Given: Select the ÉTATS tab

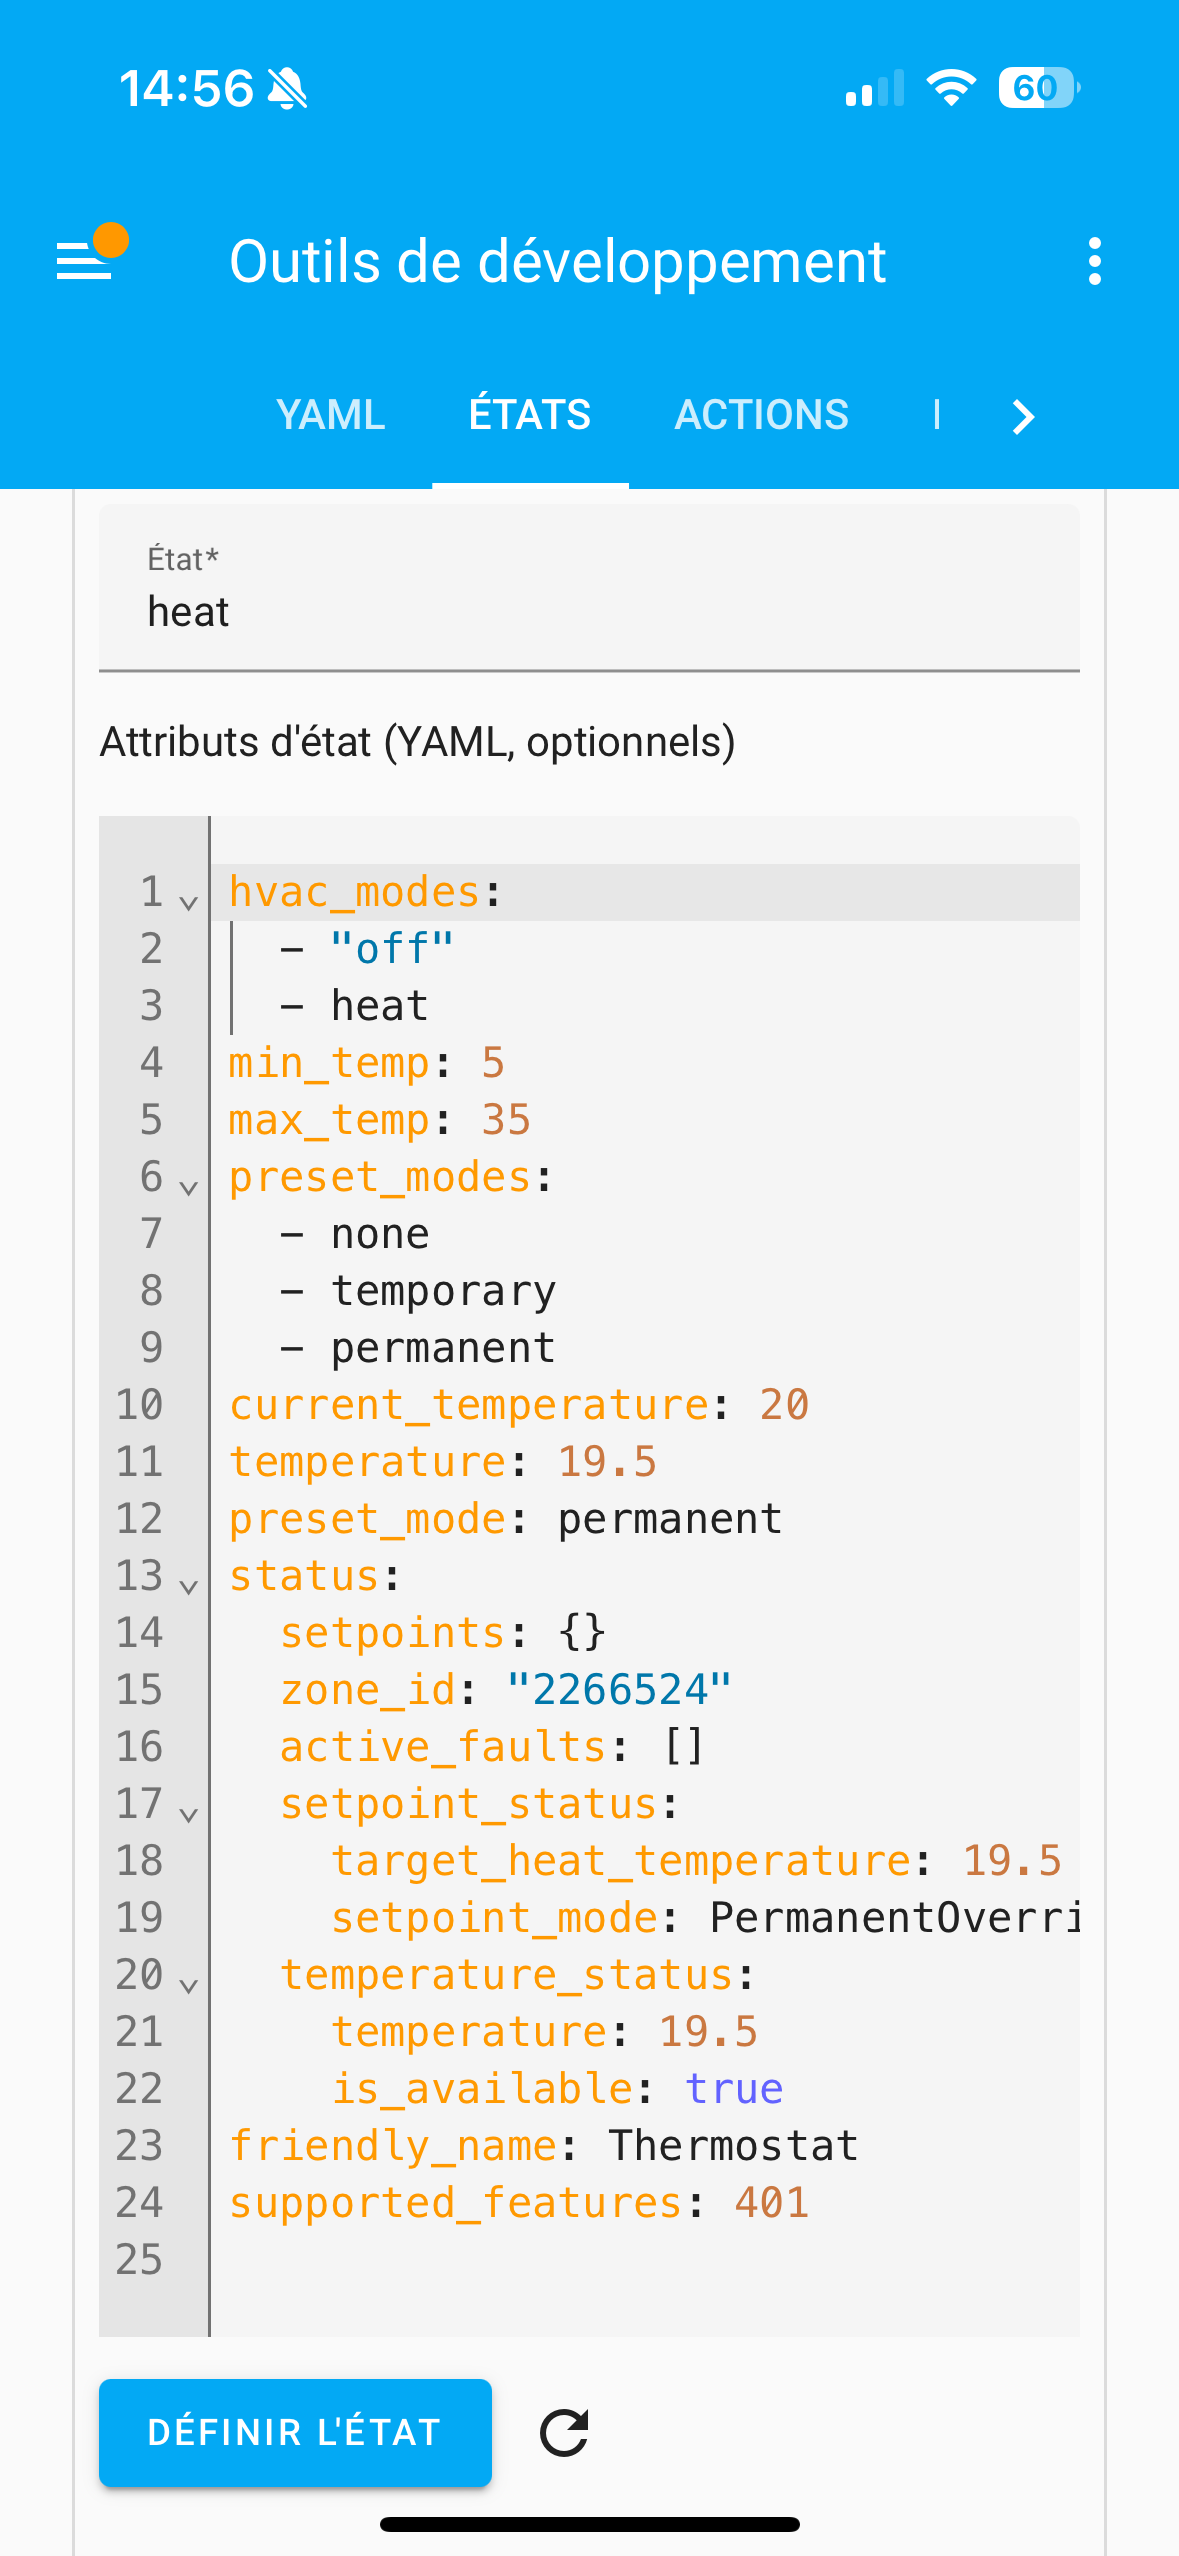Looking at the screenshot, I should (x=530, y=415).
